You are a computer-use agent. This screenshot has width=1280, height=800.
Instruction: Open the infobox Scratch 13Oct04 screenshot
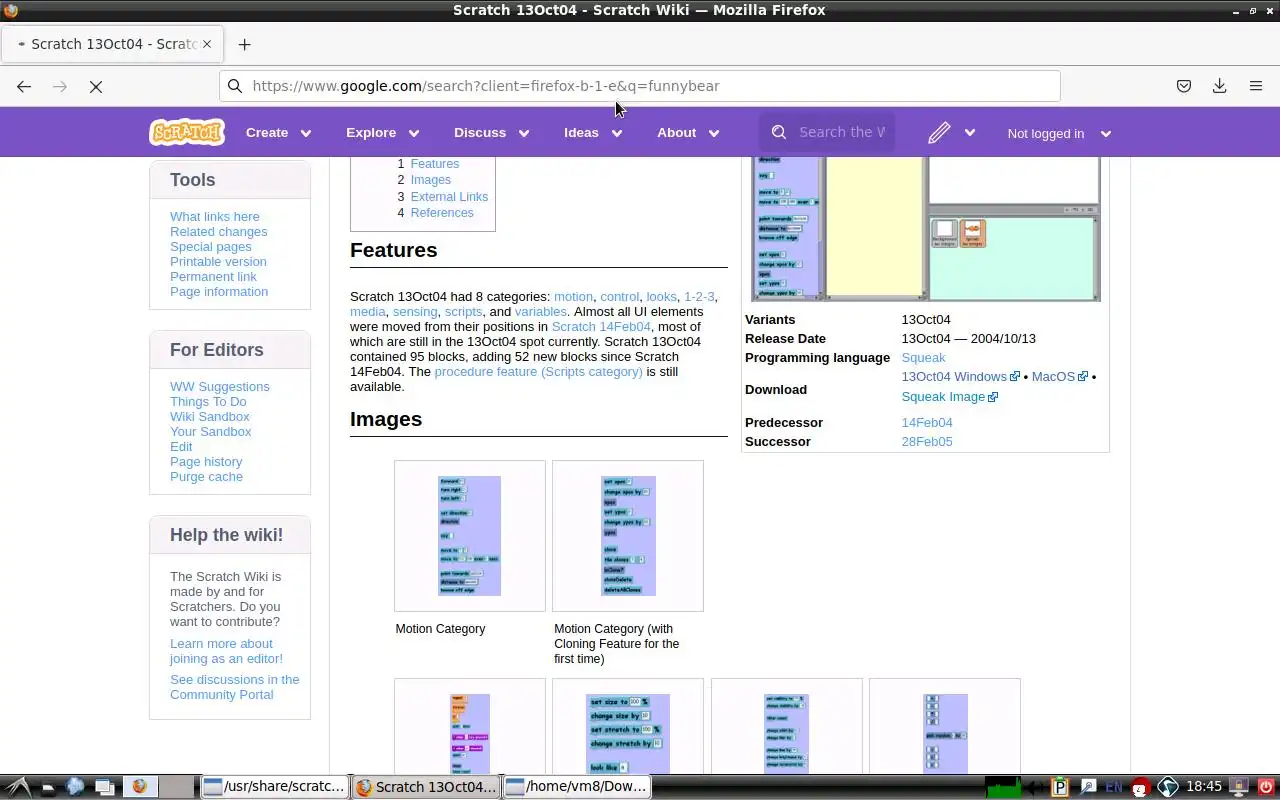tap(926, 229)
